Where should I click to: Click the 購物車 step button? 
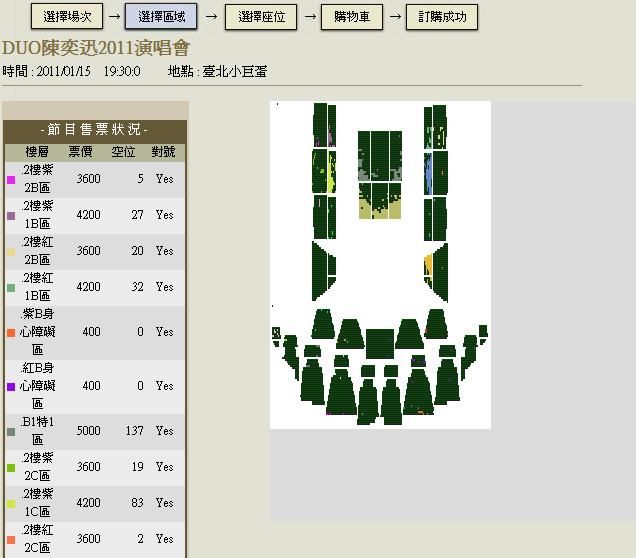[352, 17]
